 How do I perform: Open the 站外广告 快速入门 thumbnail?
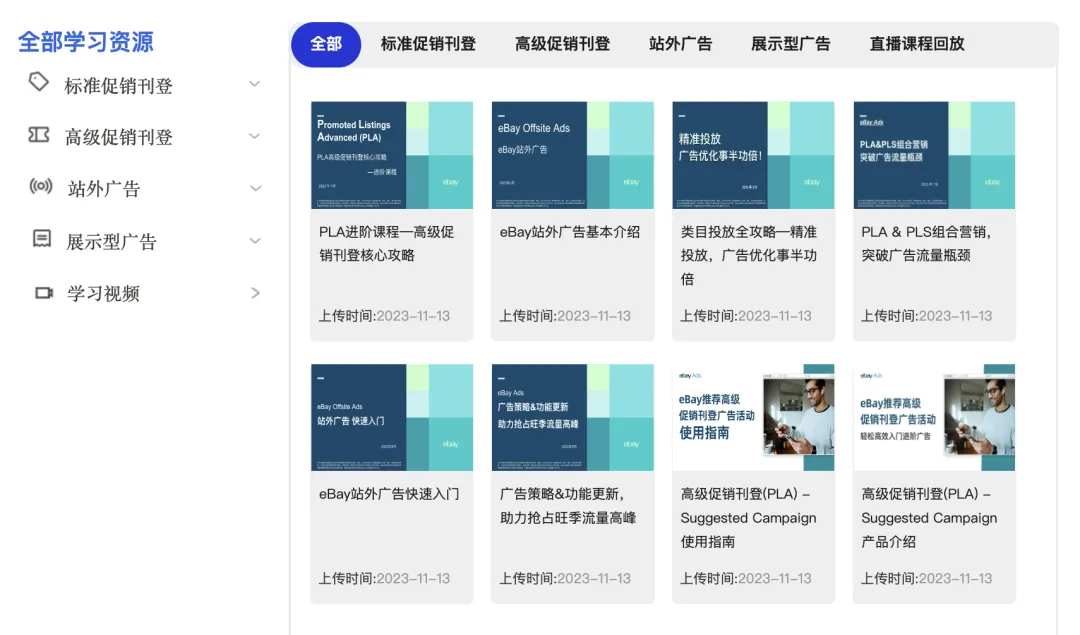[392, 417]
